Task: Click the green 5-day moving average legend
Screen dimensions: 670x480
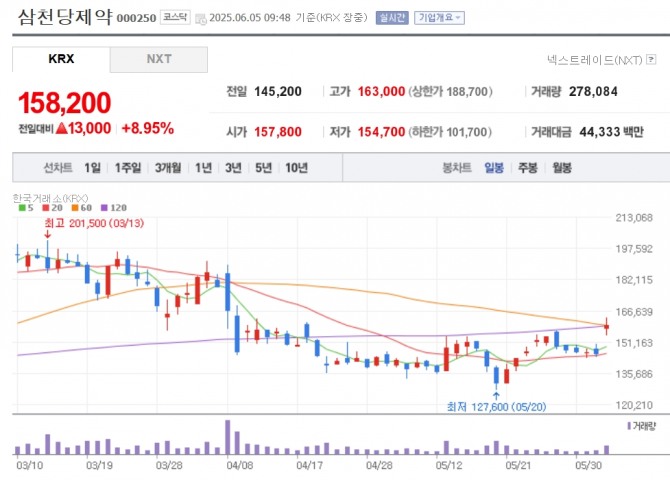Action: tap(26, 208)
